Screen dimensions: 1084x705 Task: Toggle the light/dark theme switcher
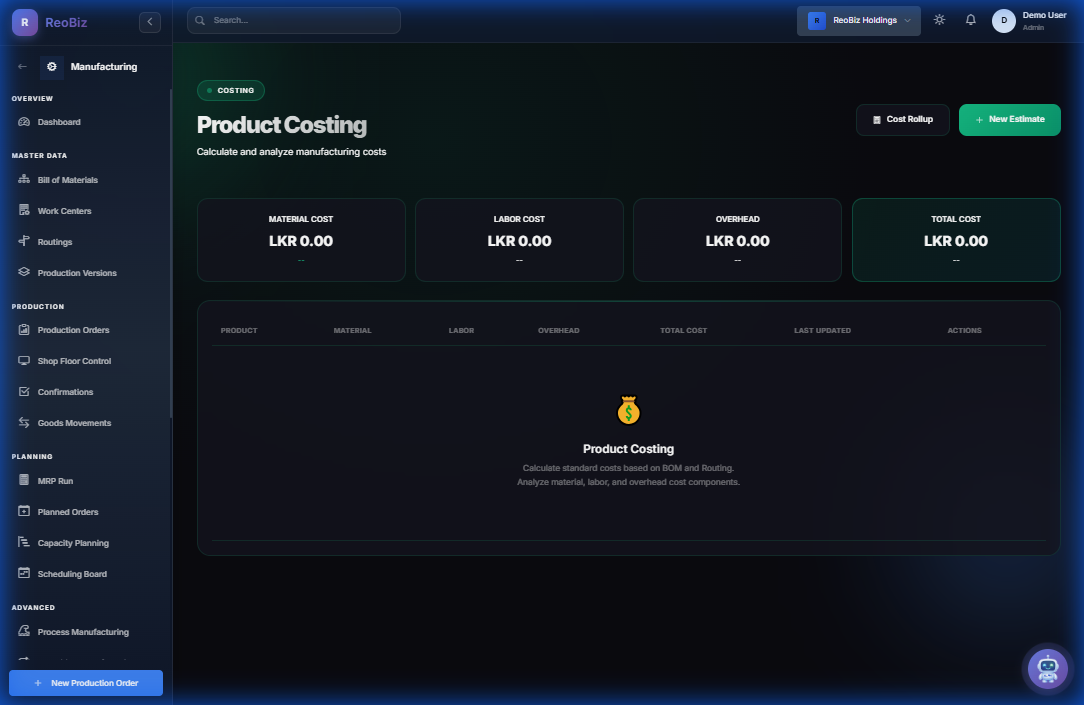[938, 19]
